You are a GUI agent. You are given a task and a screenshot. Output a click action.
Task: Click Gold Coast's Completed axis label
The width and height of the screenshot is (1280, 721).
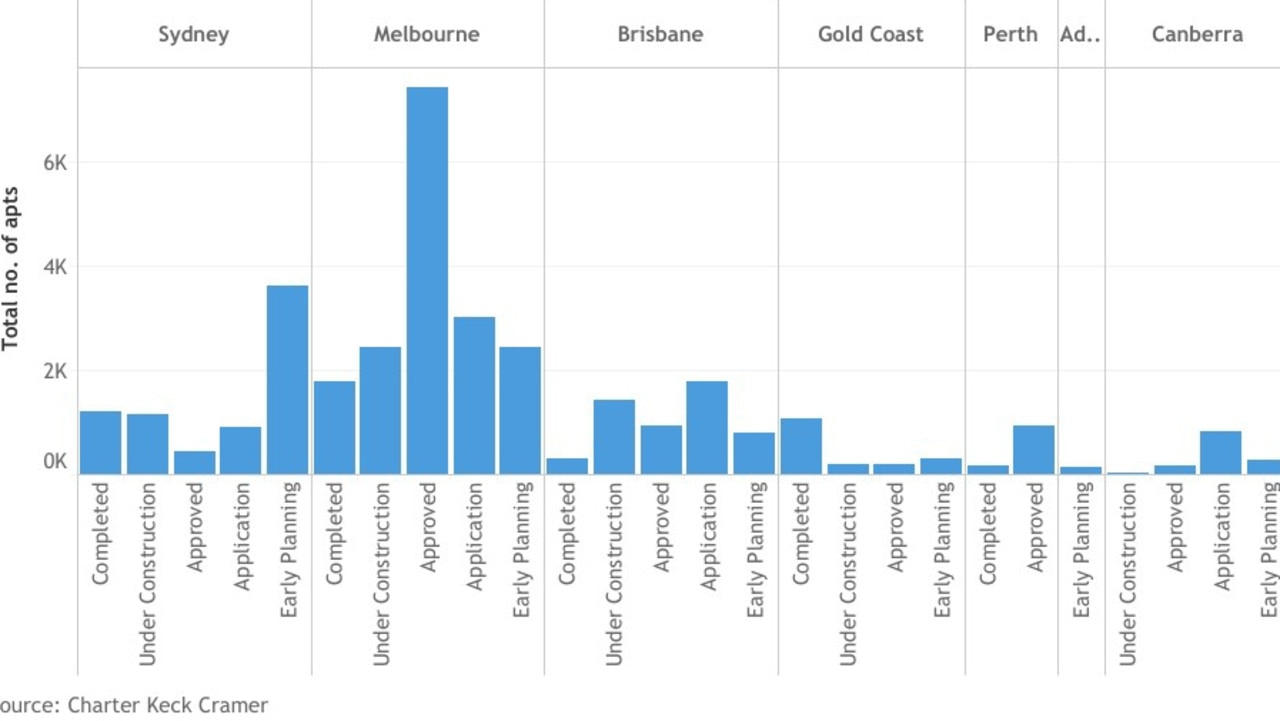pos(801,534)
